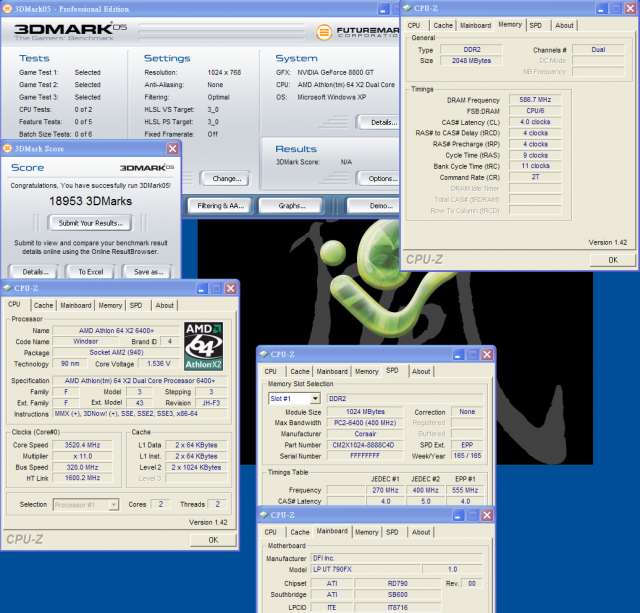Screen dimensions: 640x613
Task: Click the CPU-Z processor window title icon
Action: click(7, 288)
